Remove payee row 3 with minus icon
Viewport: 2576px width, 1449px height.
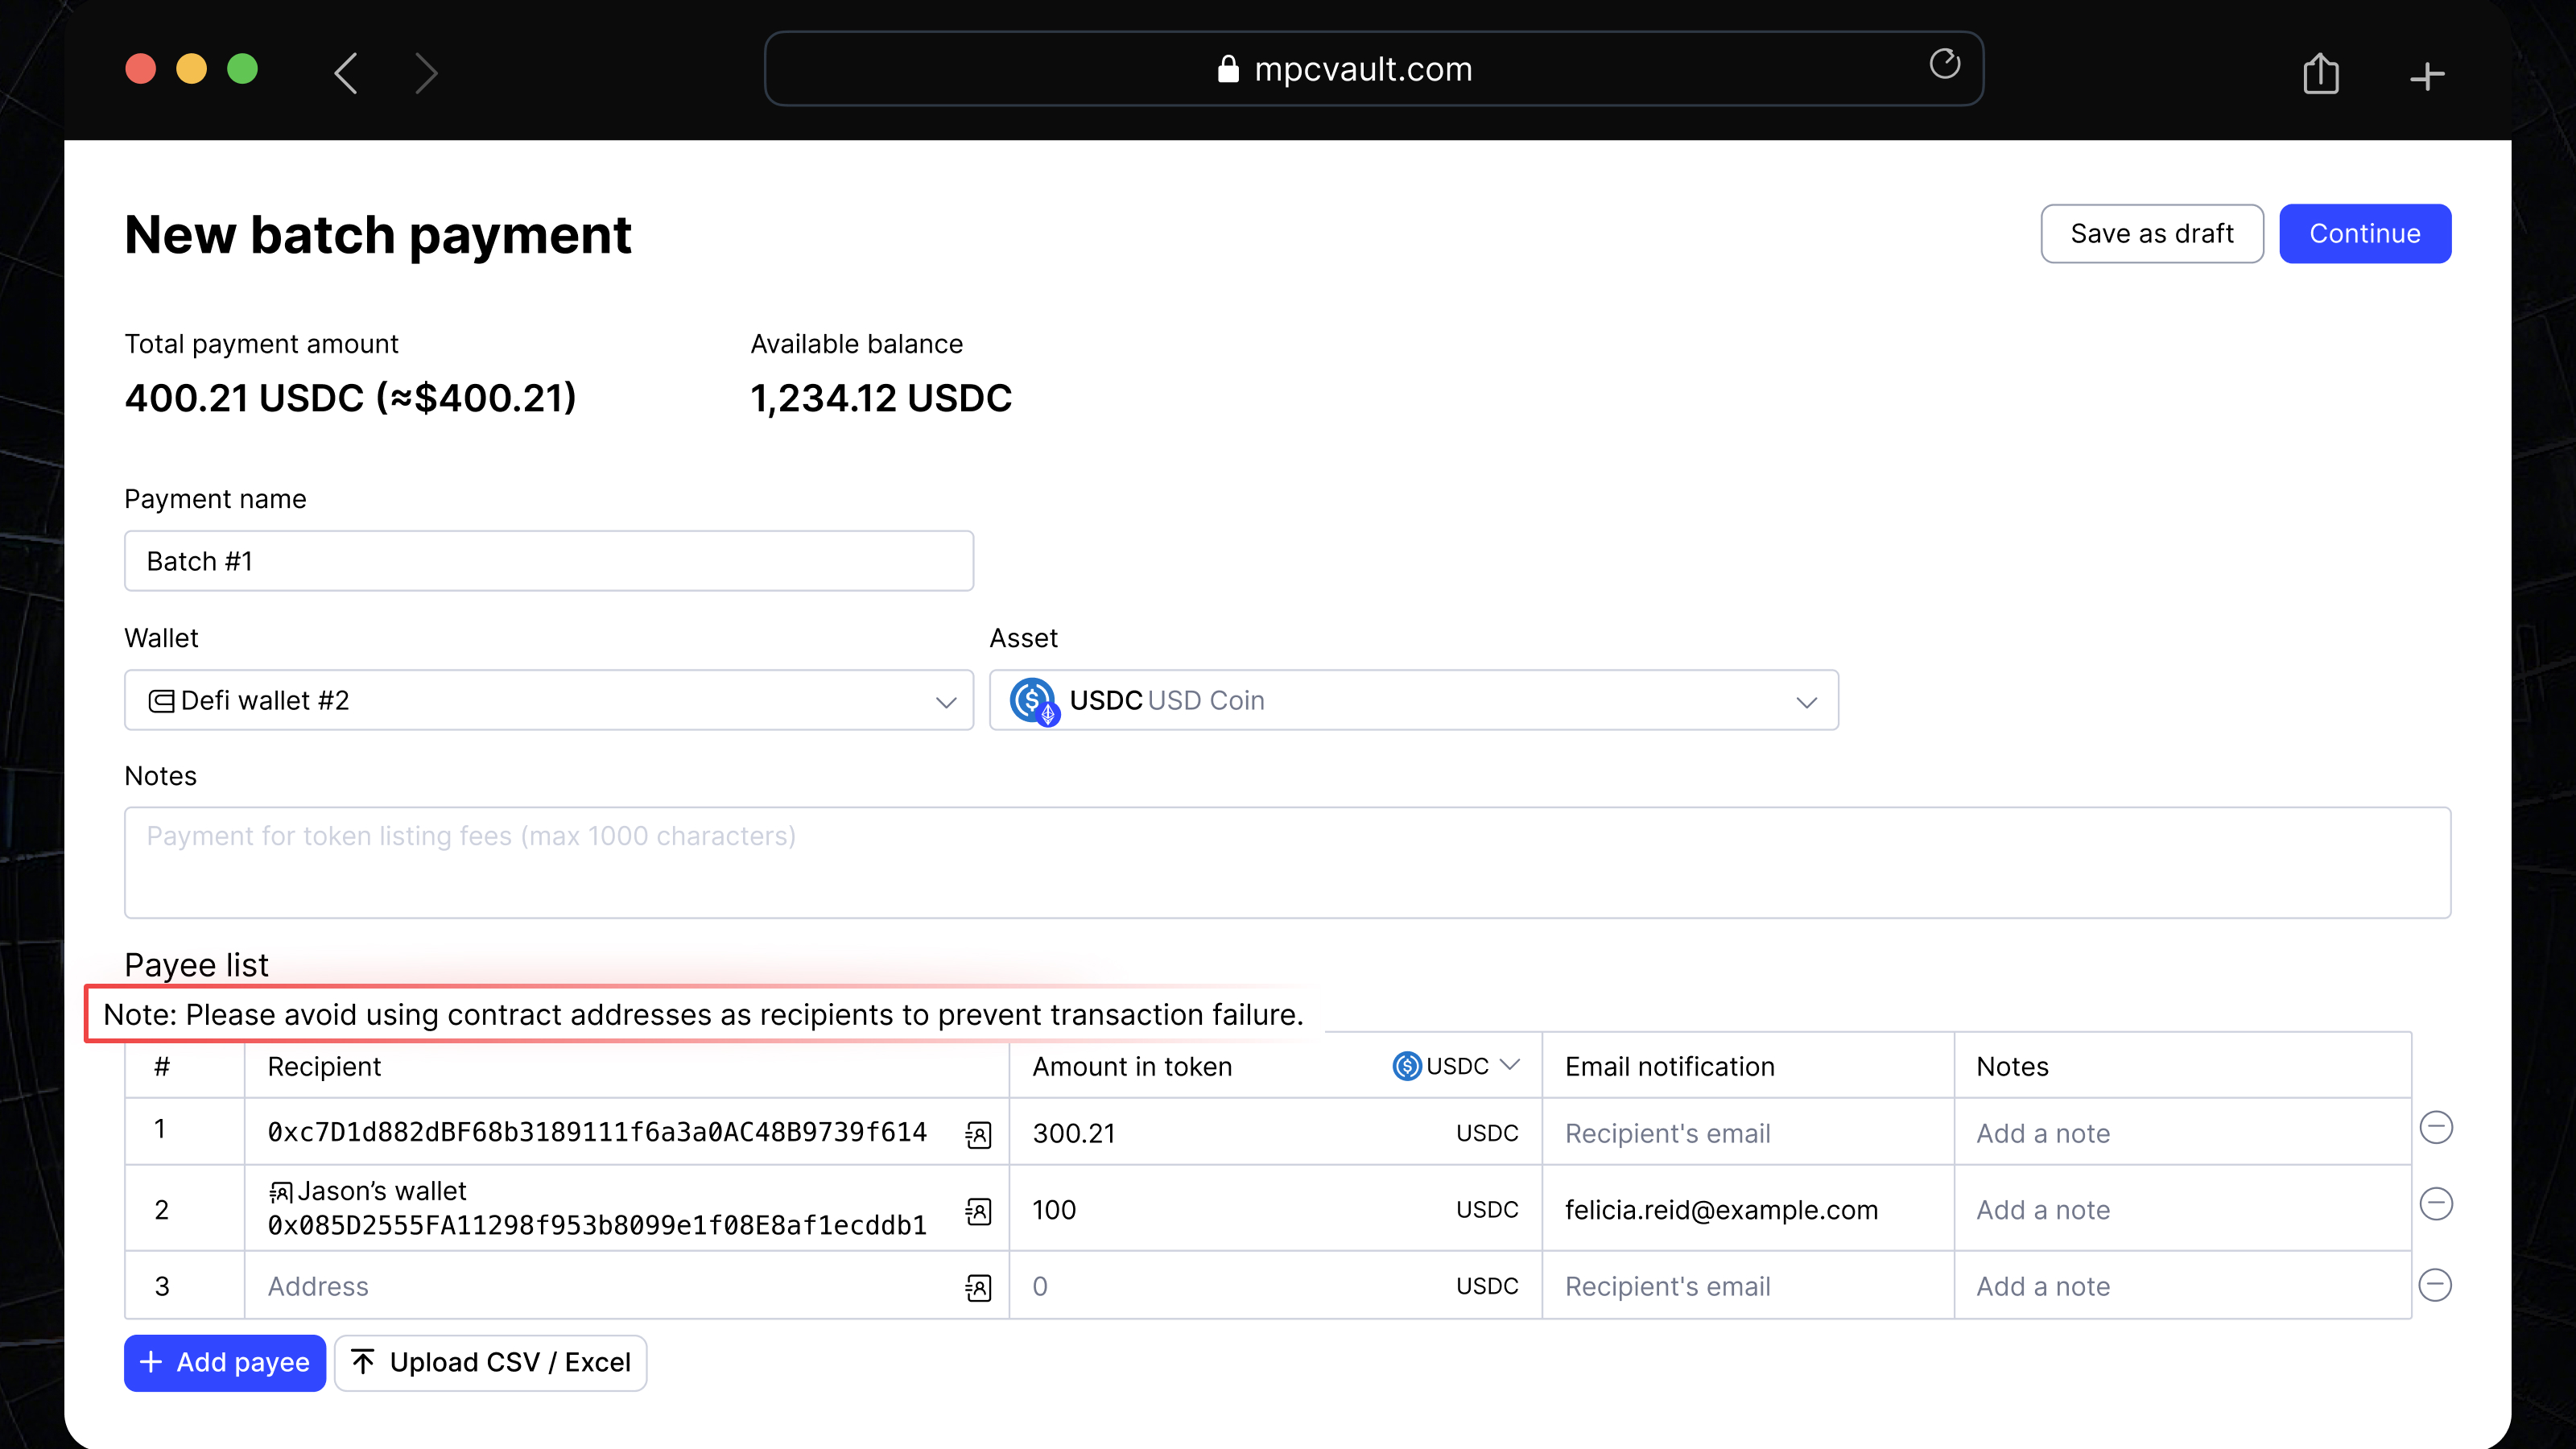[x=2435, y=1285]
